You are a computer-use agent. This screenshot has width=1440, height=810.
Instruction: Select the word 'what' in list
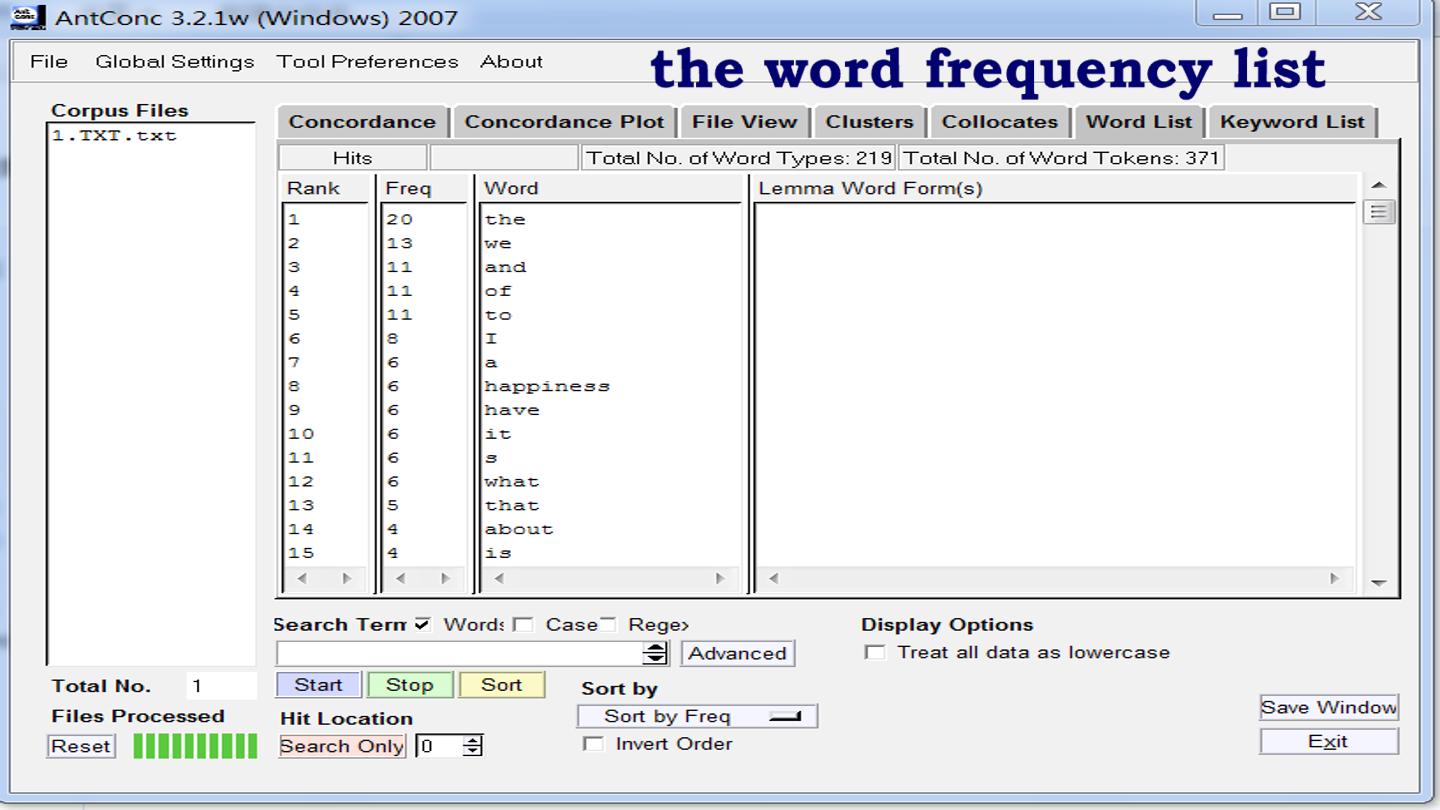click(x=512, y=481)
